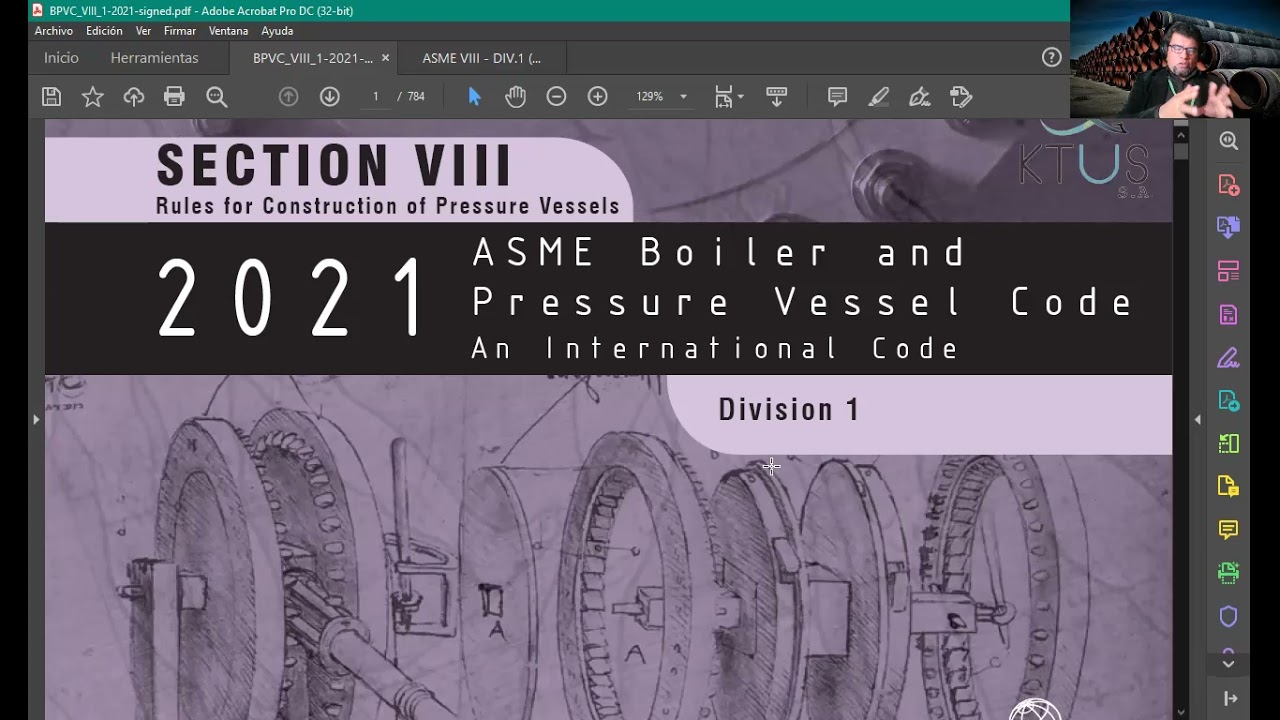
Task: Open the Edición menu
Action: 104,31
